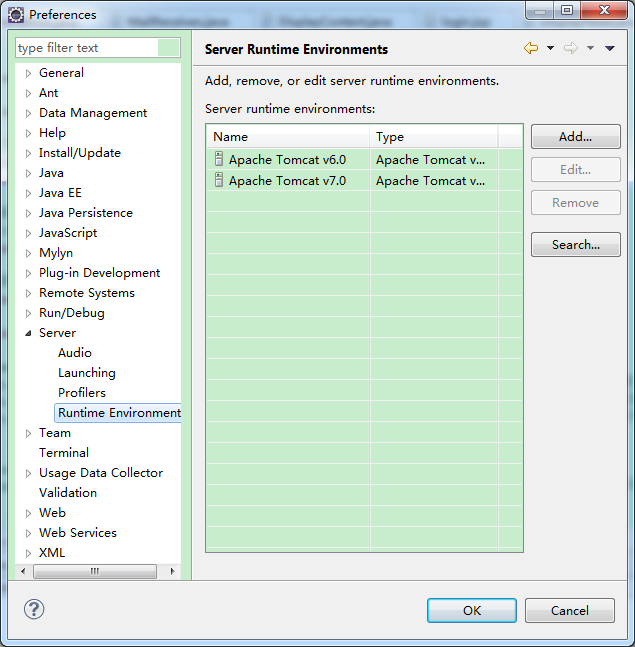
Task: Select the Mylyn preference label
Action: click(56, 253)
